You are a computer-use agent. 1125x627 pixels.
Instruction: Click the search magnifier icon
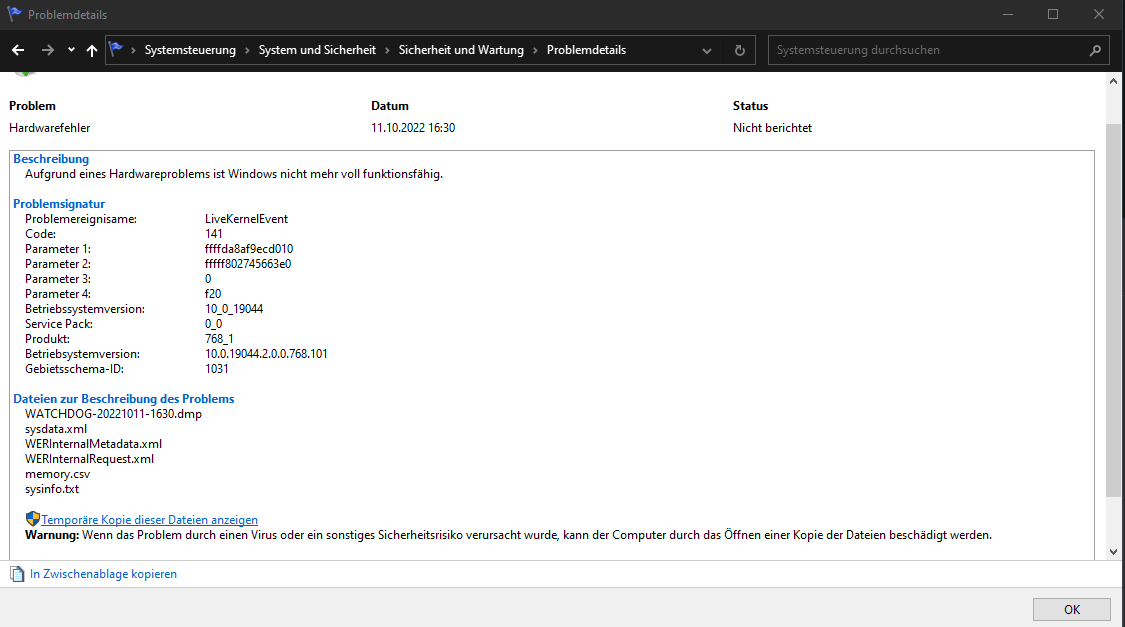1095,50
